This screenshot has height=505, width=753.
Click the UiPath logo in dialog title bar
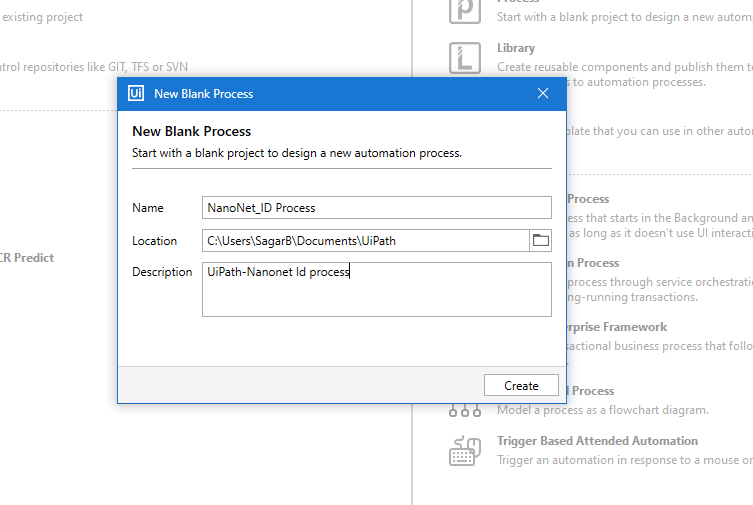point(136,93)
